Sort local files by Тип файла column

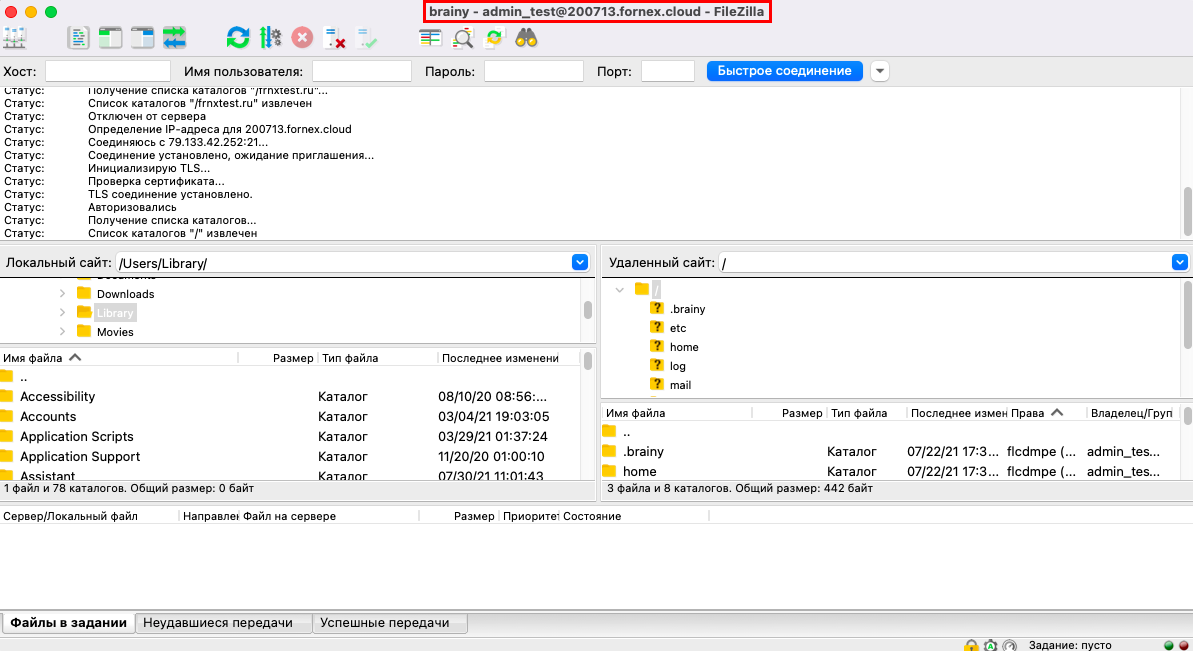(377, 357)
